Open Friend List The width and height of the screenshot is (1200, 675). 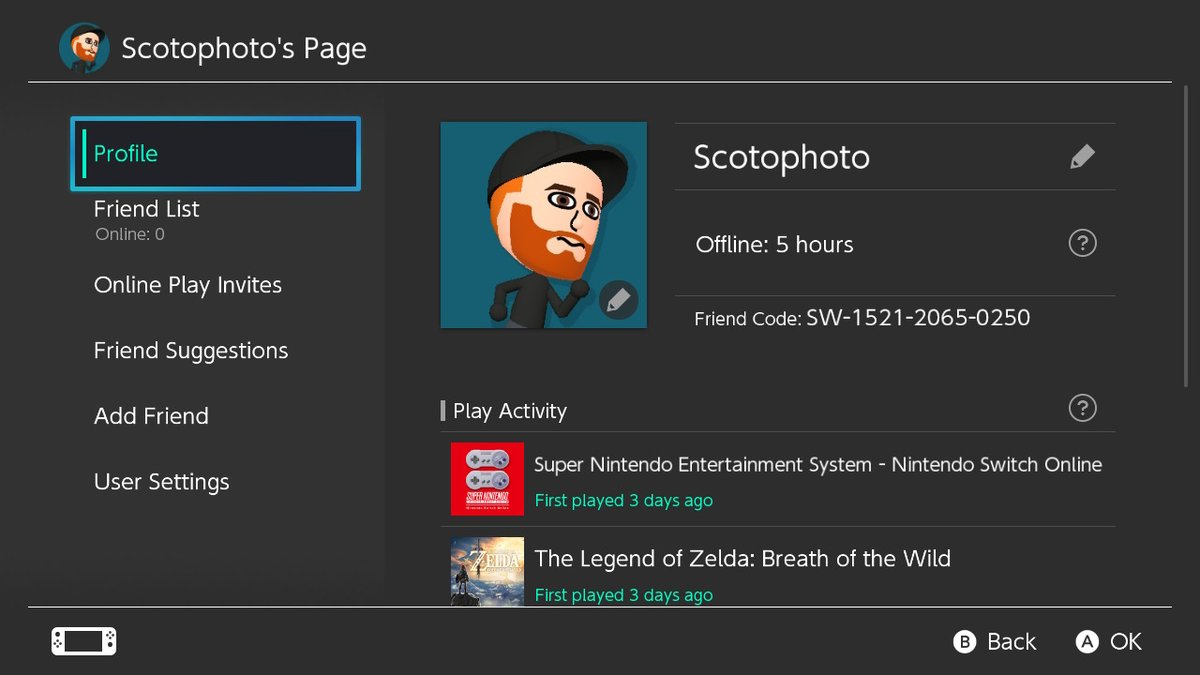coord(147,209)
